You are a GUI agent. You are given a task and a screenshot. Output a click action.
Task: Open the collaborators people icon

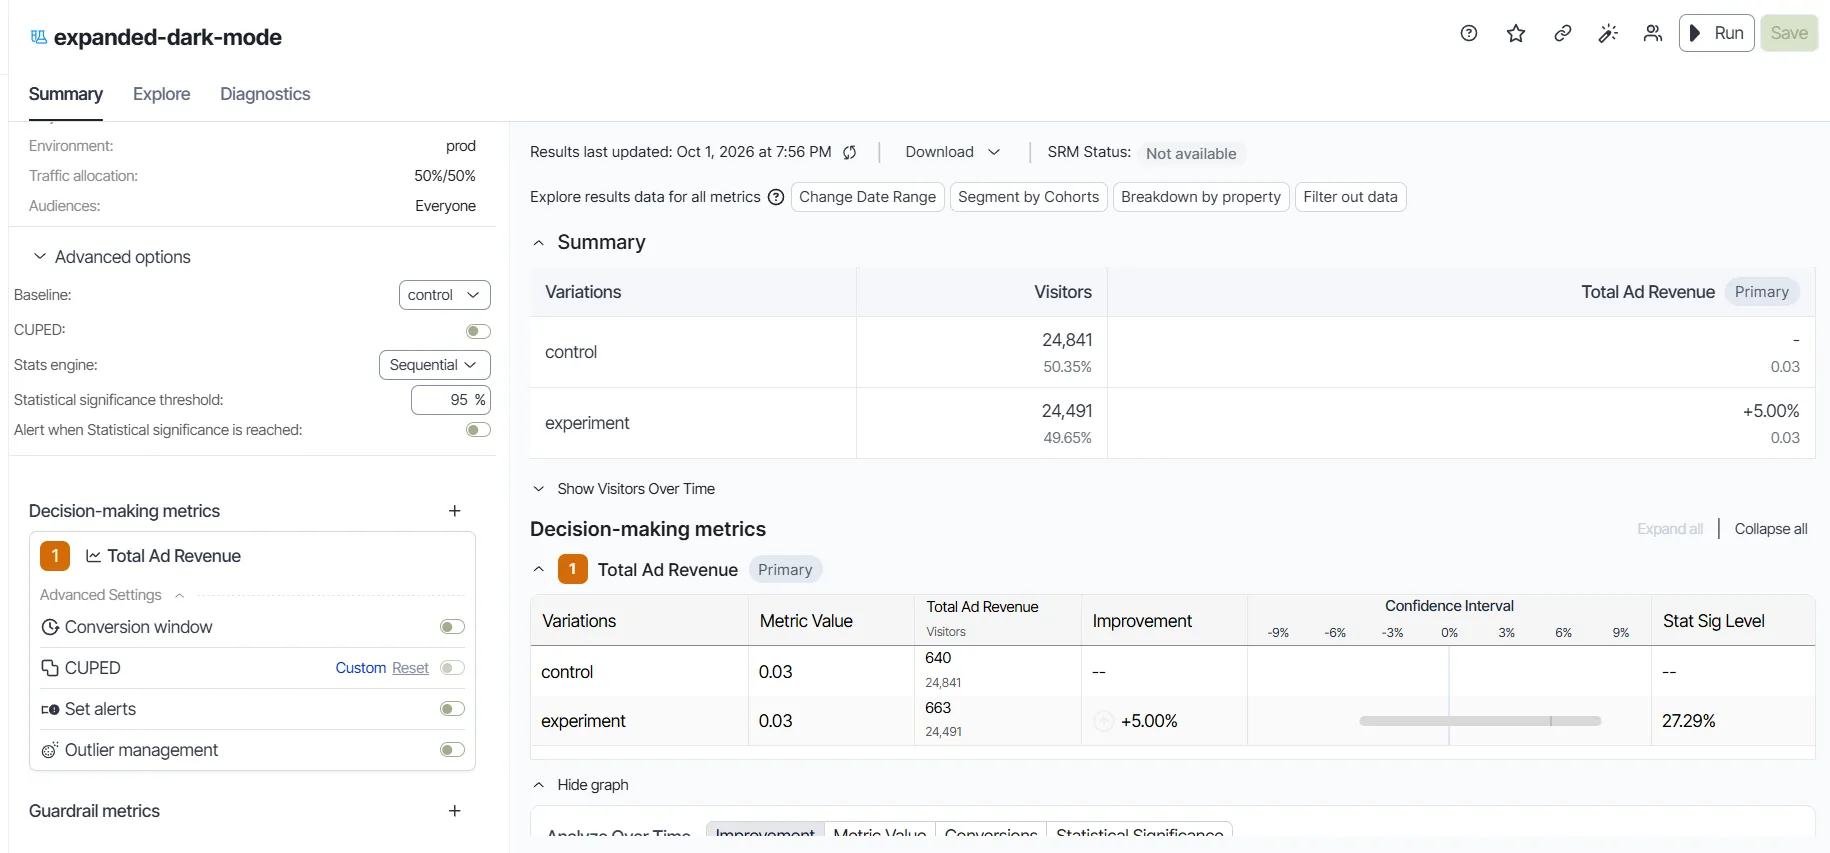[x=1653, y=33]
